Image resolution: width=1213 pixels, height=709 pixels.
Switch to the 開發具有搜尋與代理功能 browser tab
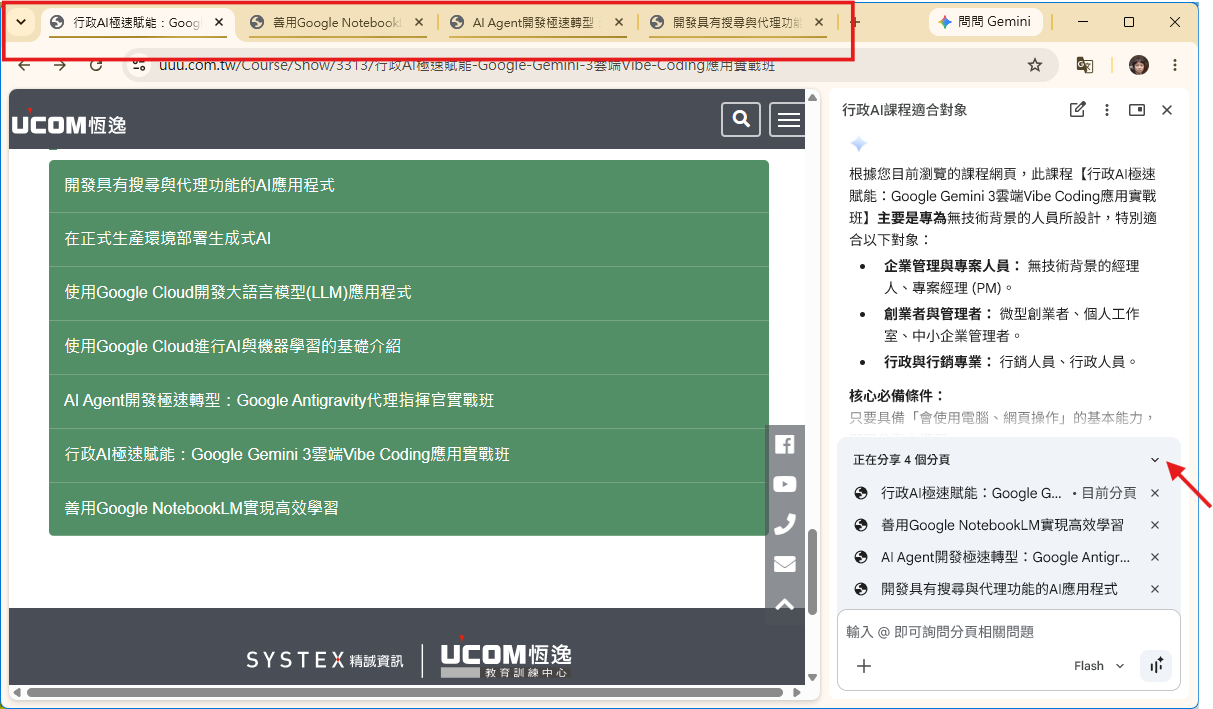click(738, 22)
